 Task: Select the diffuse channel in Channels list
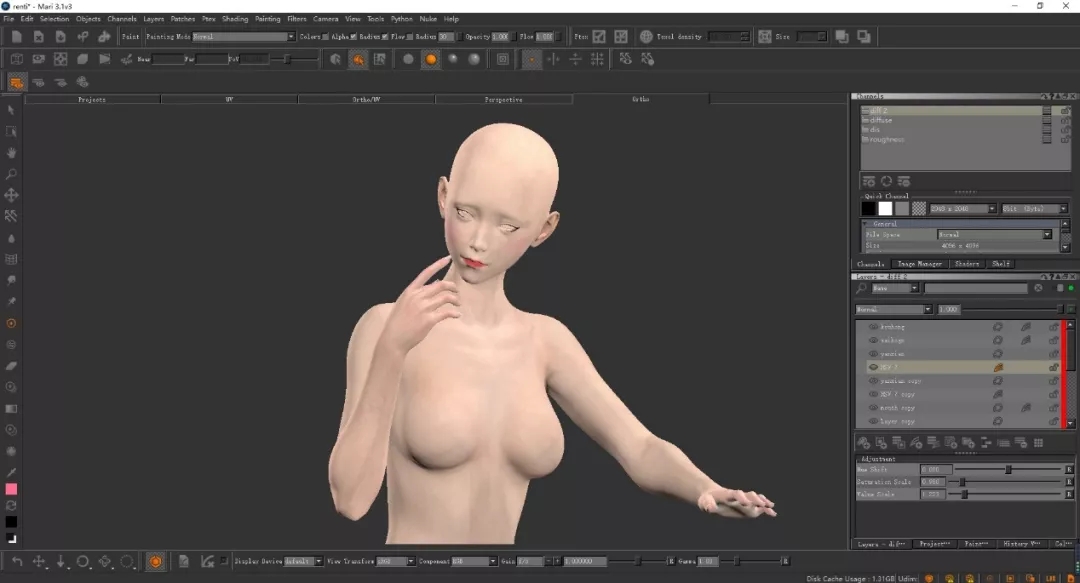[x=881, y=120]
